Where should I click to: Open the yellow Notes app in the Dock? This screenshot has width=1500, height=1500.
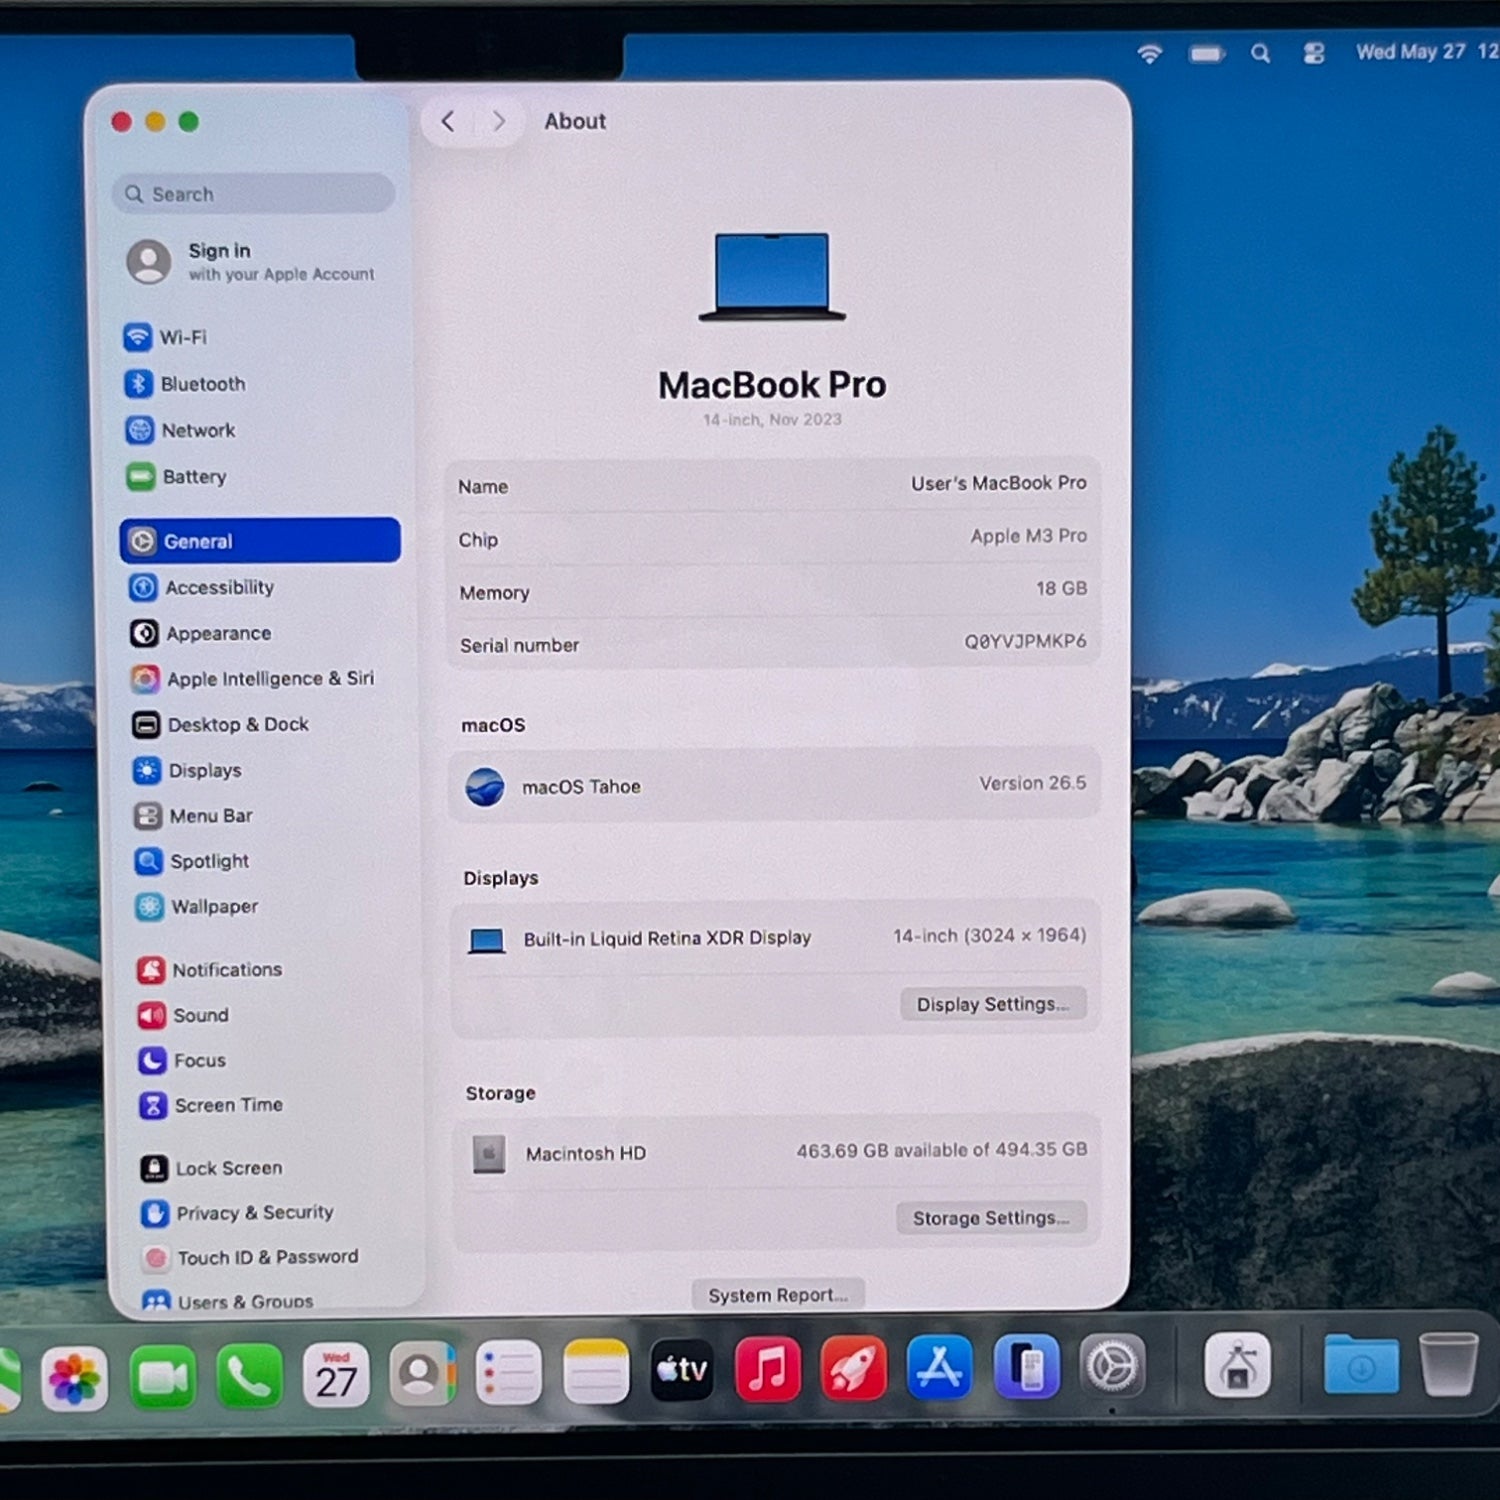pyautogui.click(x=596, y=1372)
